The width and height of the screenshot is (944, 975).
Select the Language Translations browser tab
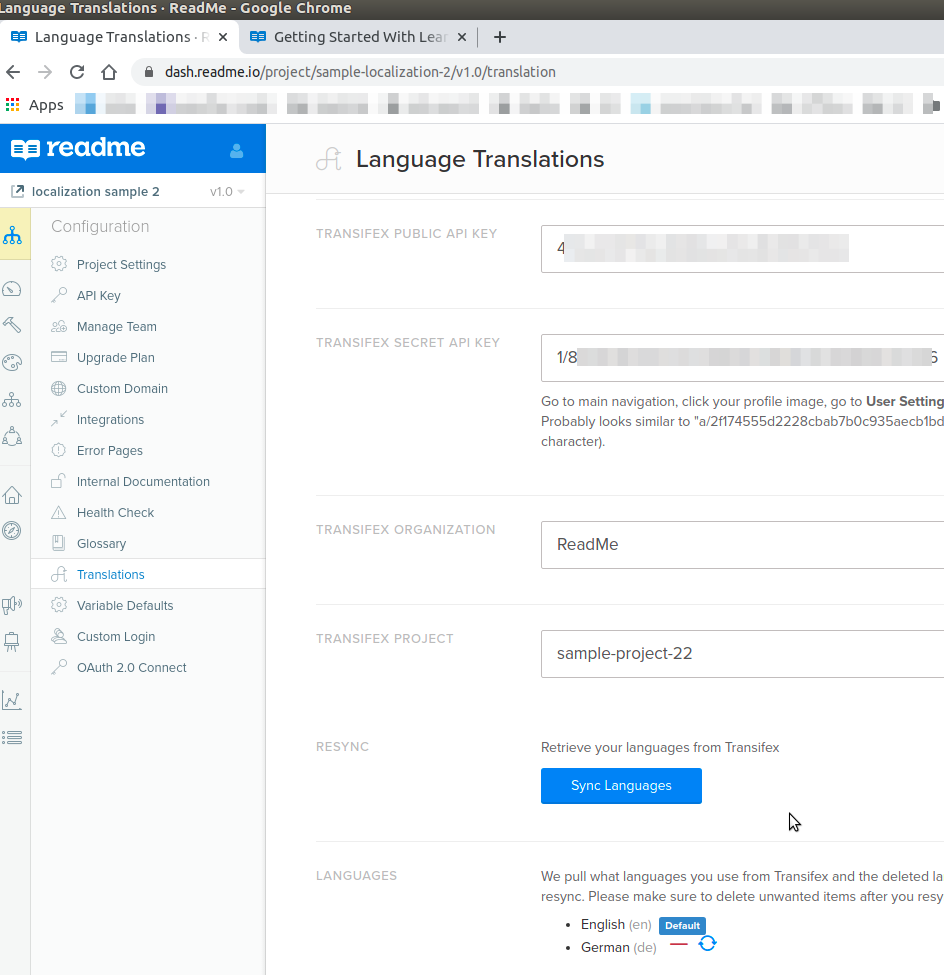(119, 37)
